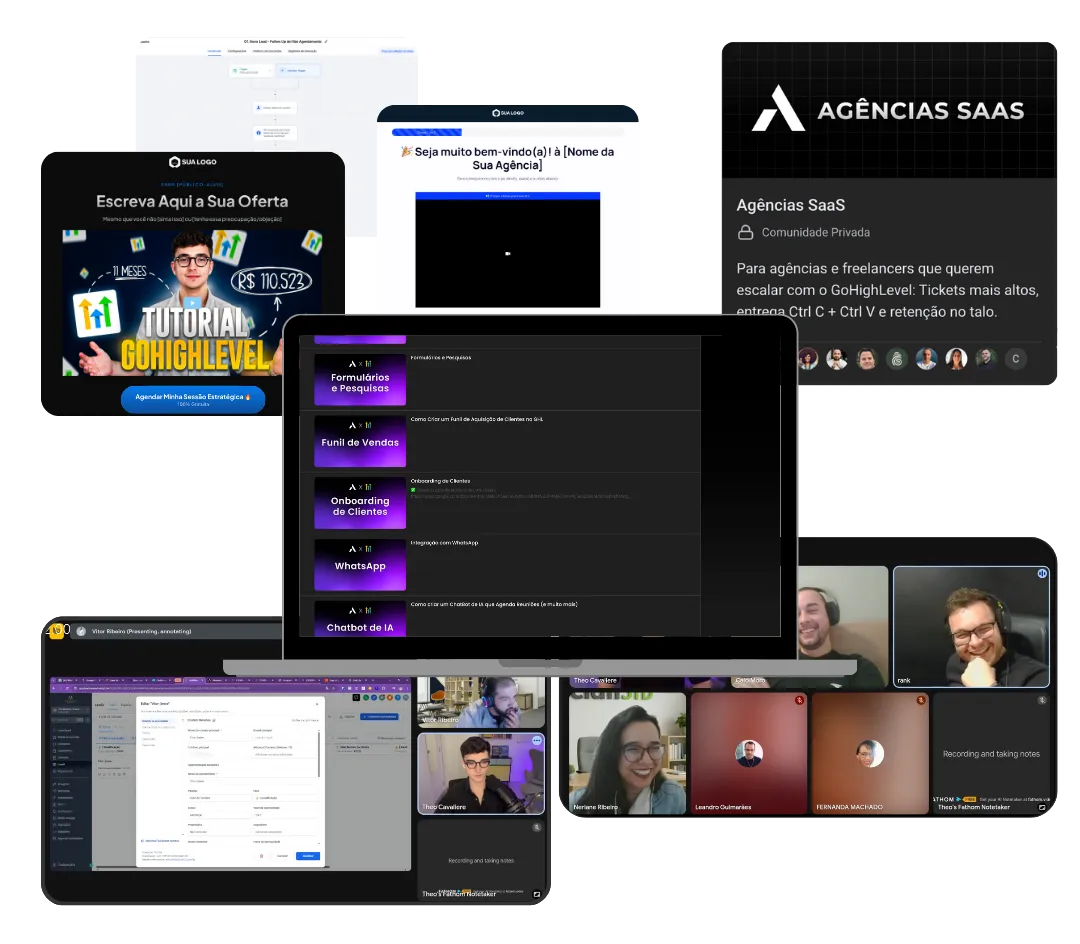The width and height of the screenshot is (1080, 944).
Task: Open the Funil de Vendas module thumbnail
Action: click(360, 441)
